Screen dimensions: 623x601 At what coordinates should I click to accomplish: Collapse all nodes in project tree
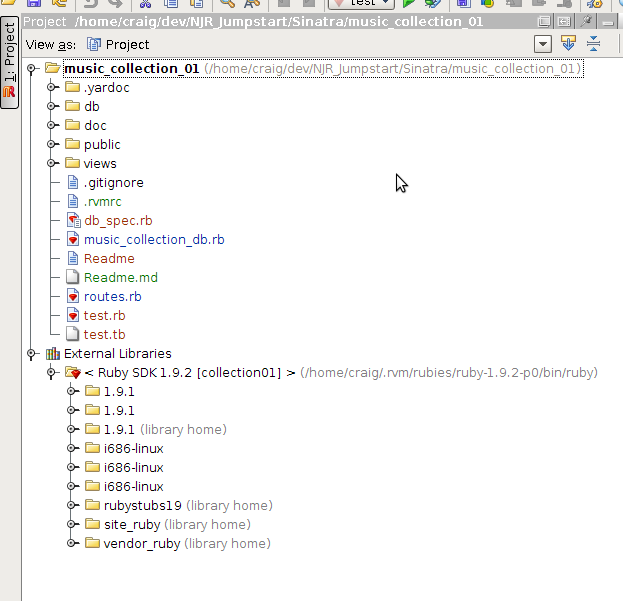coord(594,43)
